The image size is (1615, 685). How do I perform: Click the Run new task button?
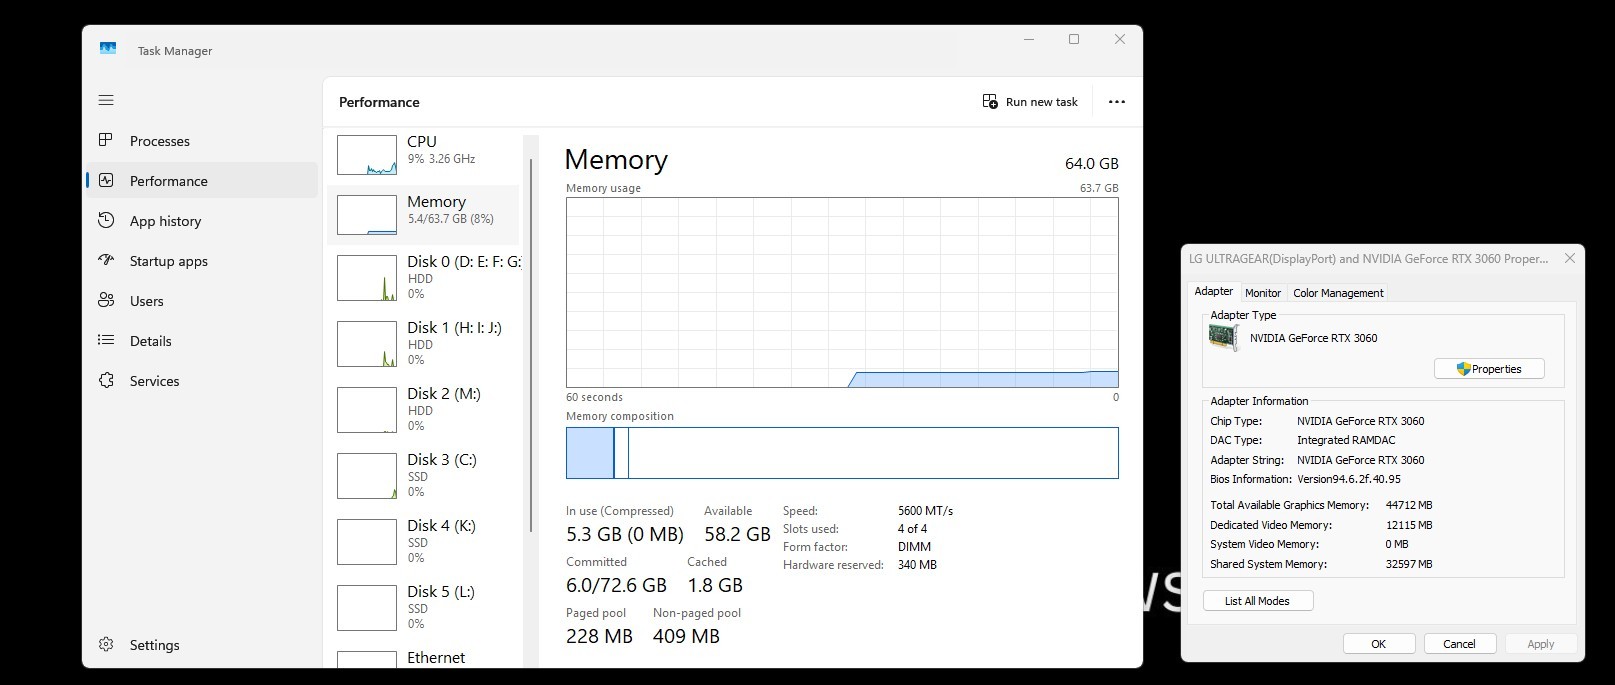coord(1031,102)
